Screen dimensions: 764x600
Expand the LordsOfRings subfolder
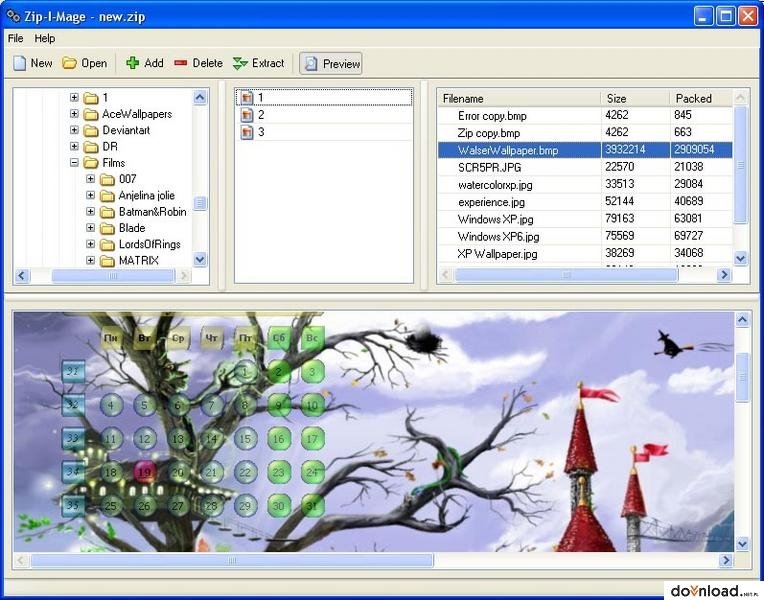[91, 244]
